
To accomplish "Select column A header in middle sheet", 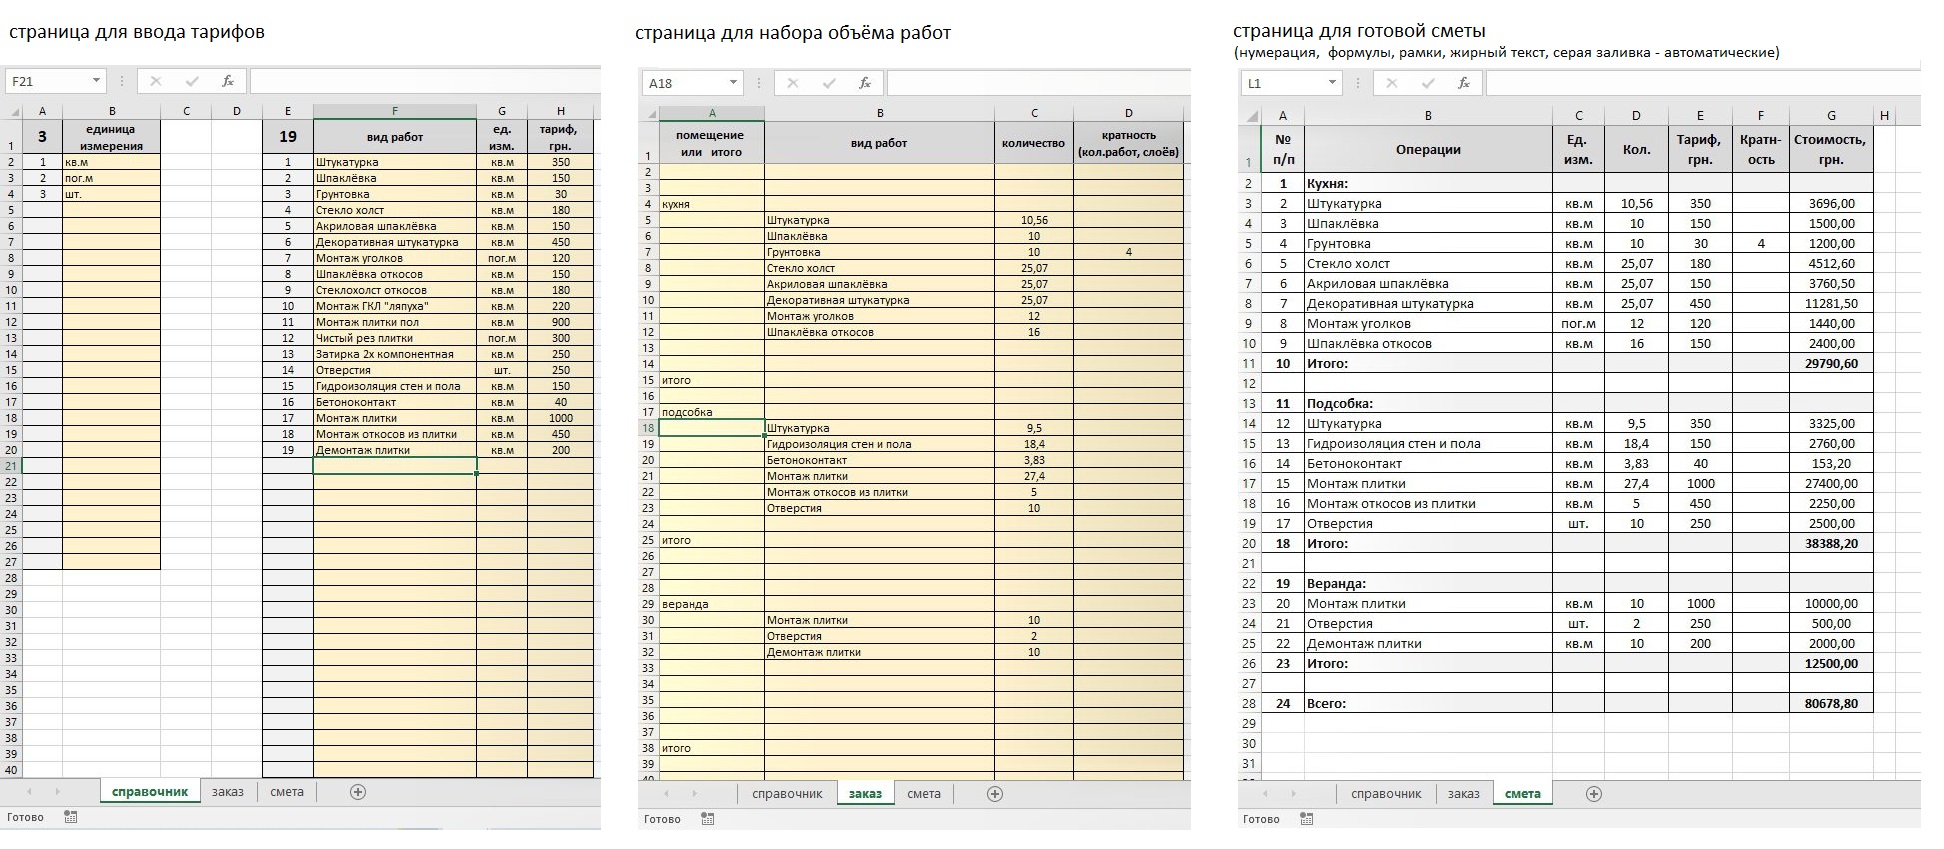I will [x=712, y=113].
